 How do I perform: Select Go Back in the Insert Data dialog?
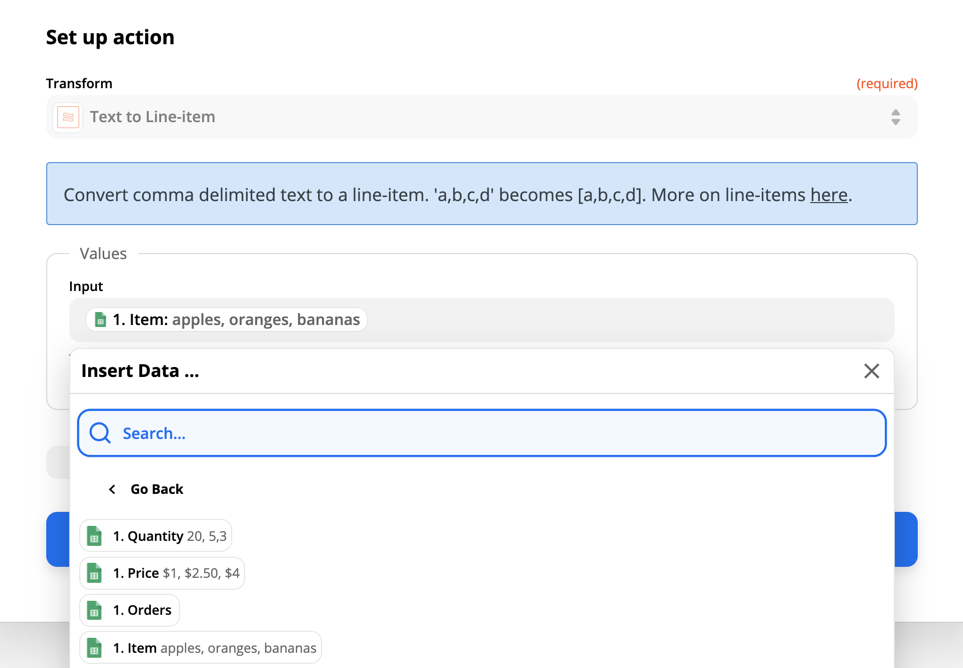[x=156, y=489]
